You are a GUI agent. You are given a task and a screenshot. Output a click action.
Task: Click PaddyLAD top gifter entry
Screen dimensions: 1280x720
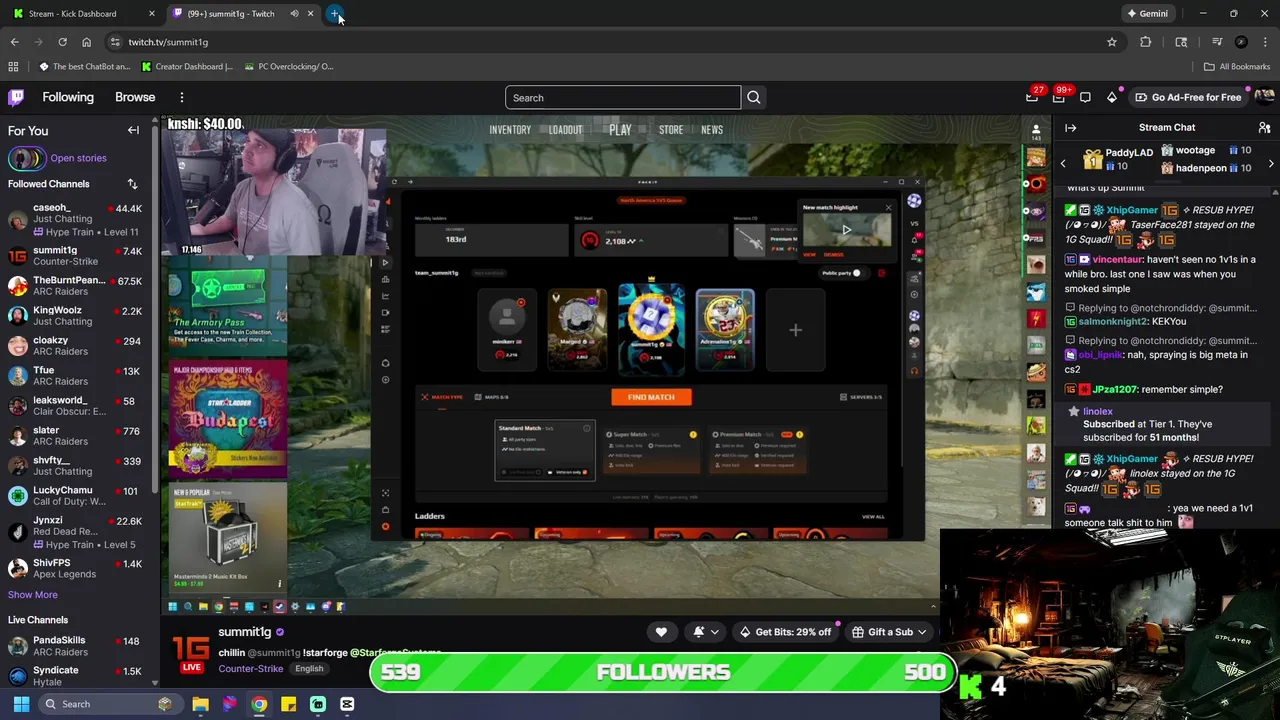[x=1119, y=159]
